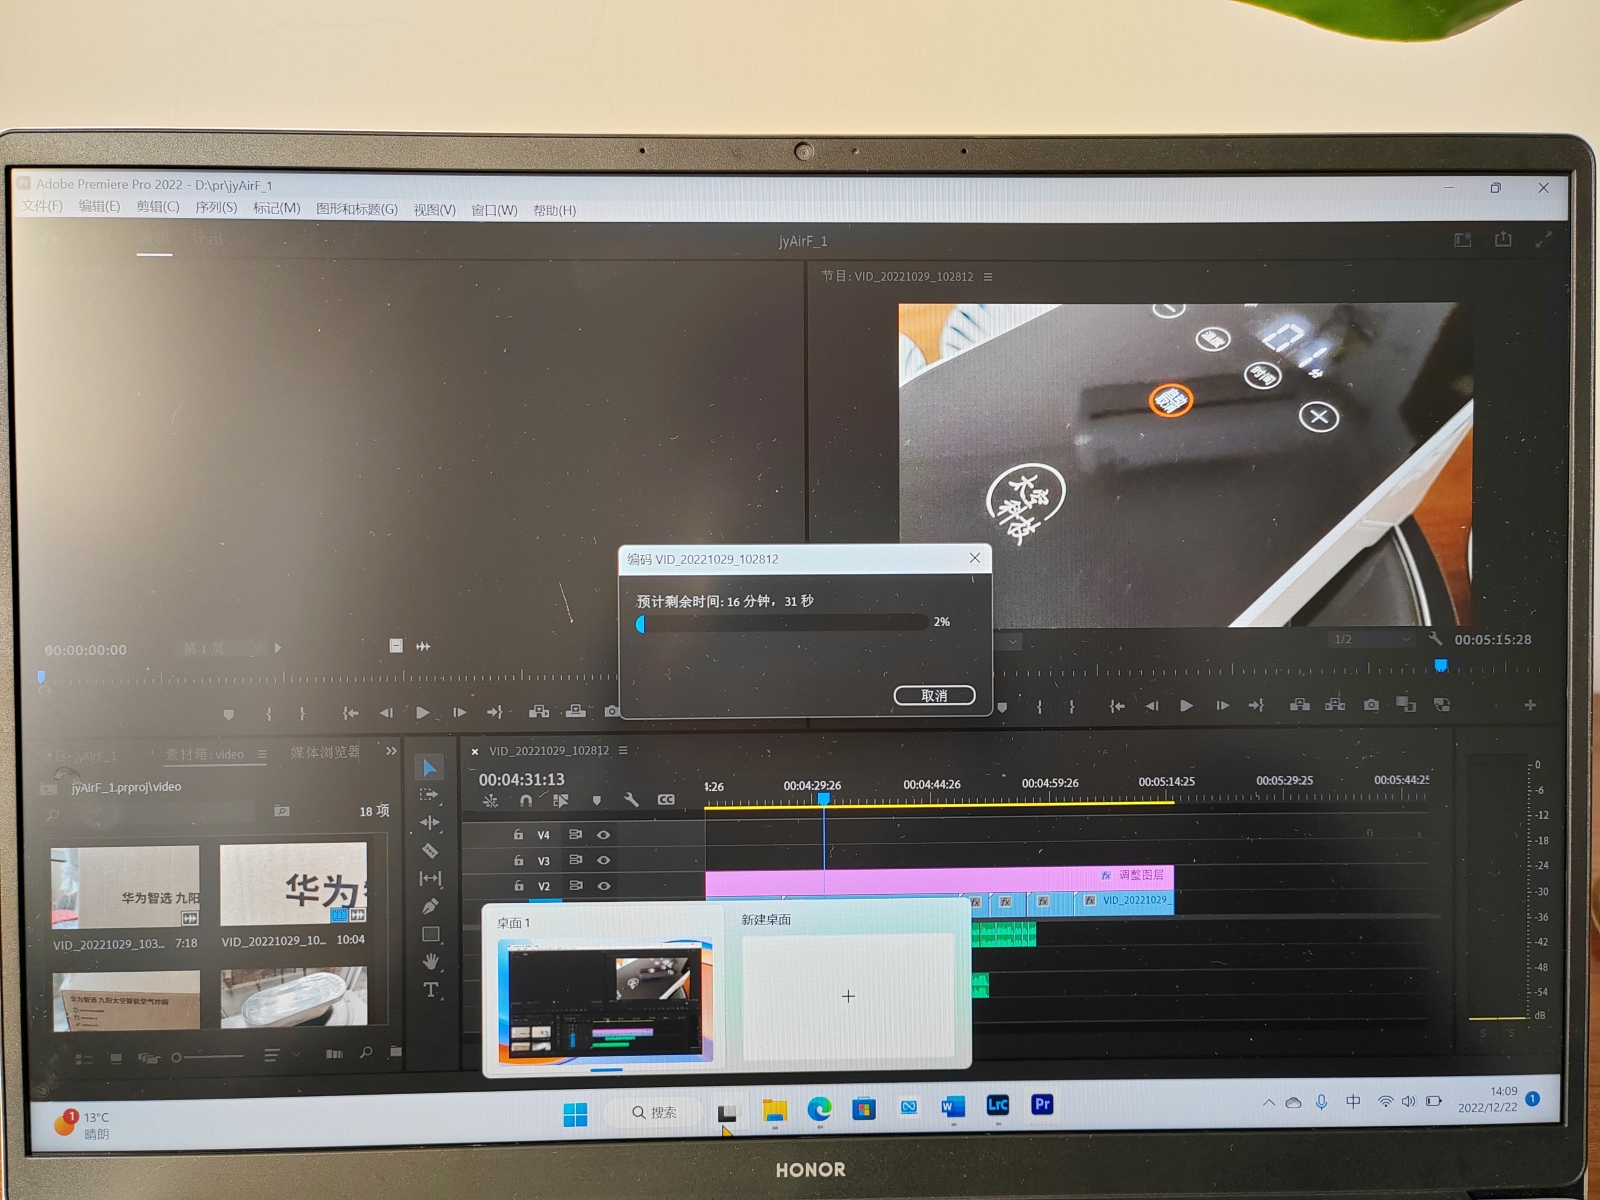Open the Captions (CC) timeline display settings
Screen dimensions: 1600x1200
point(666,800)
